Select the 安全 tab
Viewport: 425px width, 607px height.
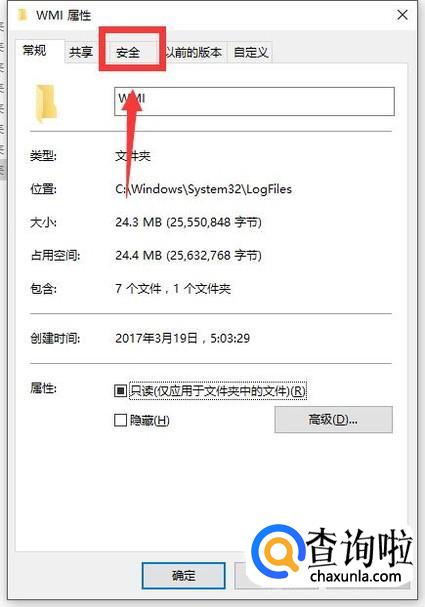pyautogui.click(x=129, y=52)
